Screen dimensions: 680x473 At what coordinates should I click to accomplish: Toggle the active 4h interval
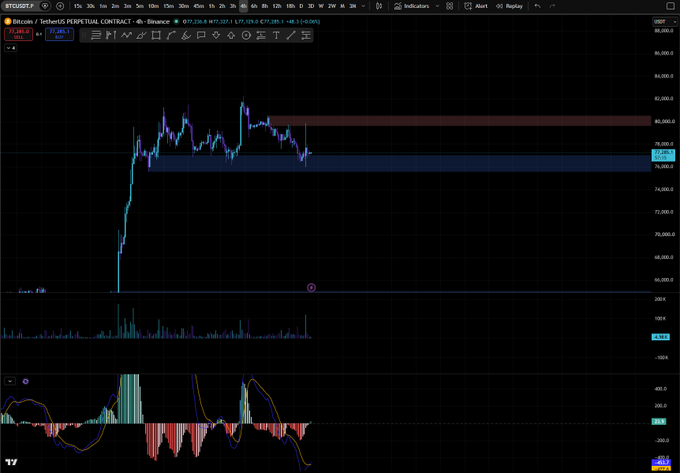click(243, 6)
